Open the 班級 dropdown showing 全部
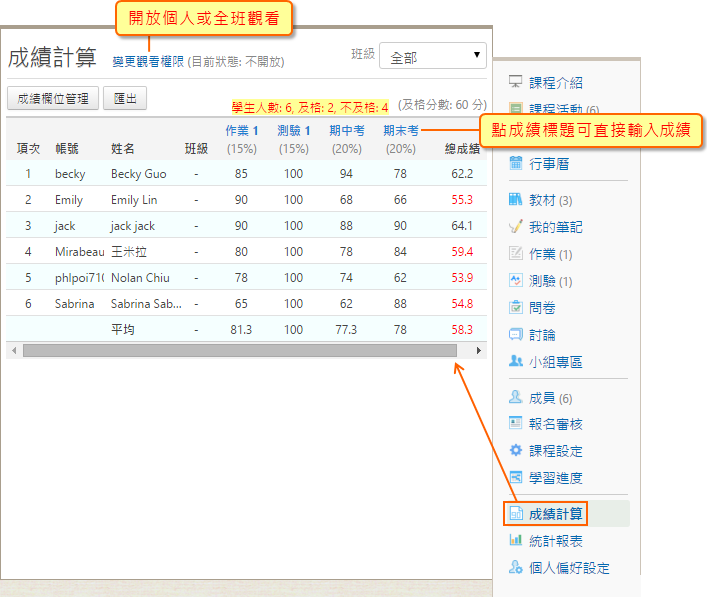Screen dimensions: 707x597 click(432, 56)
